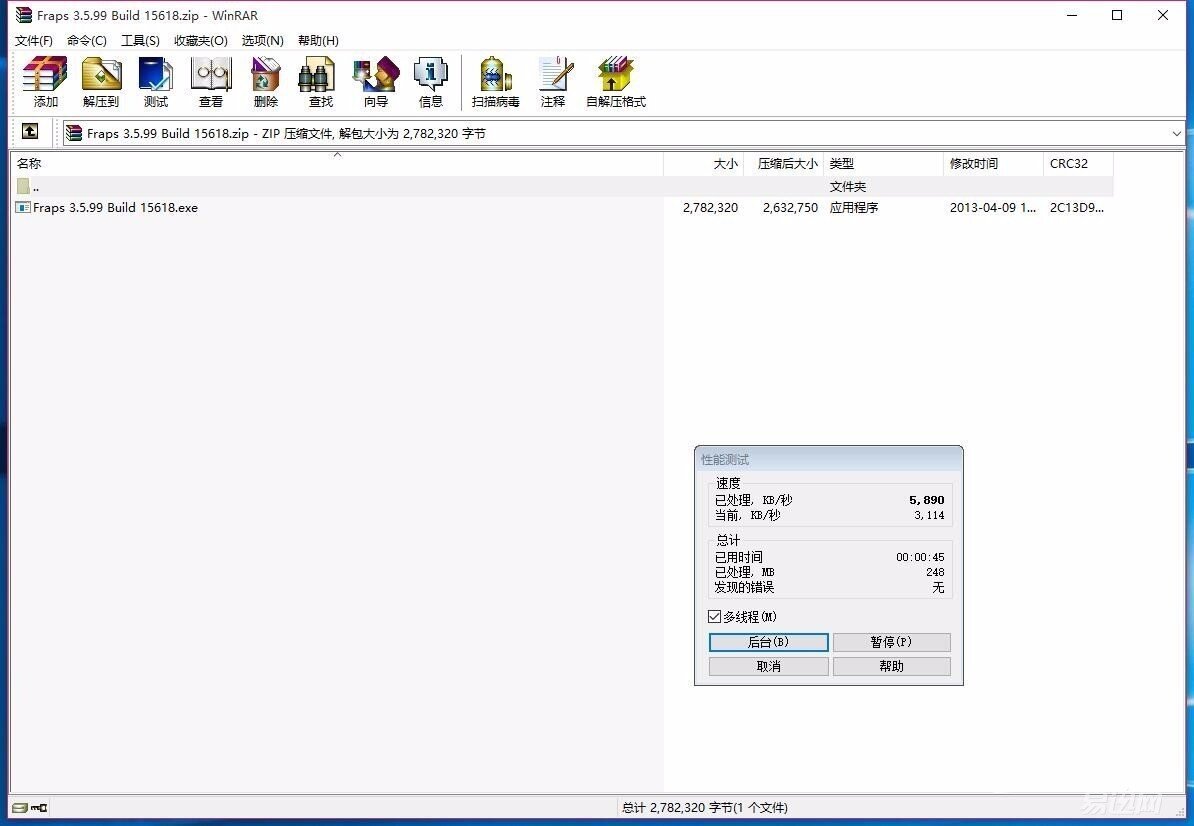Maximize the WinRAR window

1117,15
